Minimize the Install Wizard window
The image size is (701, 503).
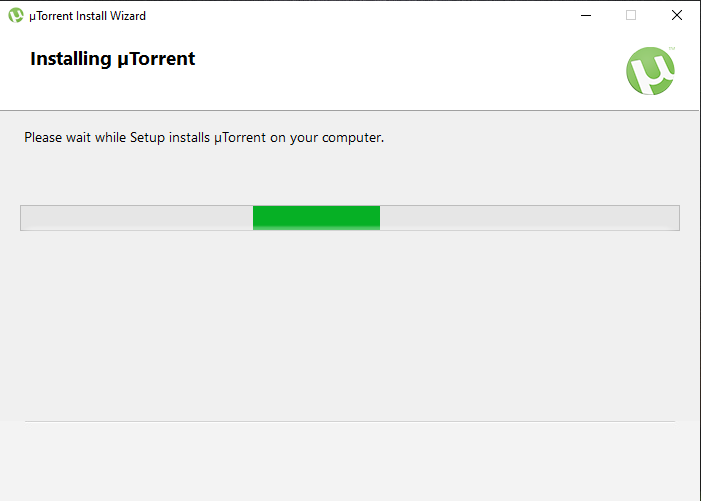pos(586,16)
